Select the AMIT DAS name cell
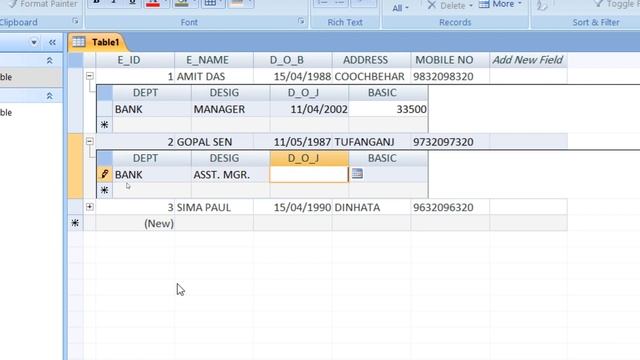Image resolution: width=640 pixels, height=360 pixels. [214, 76]
